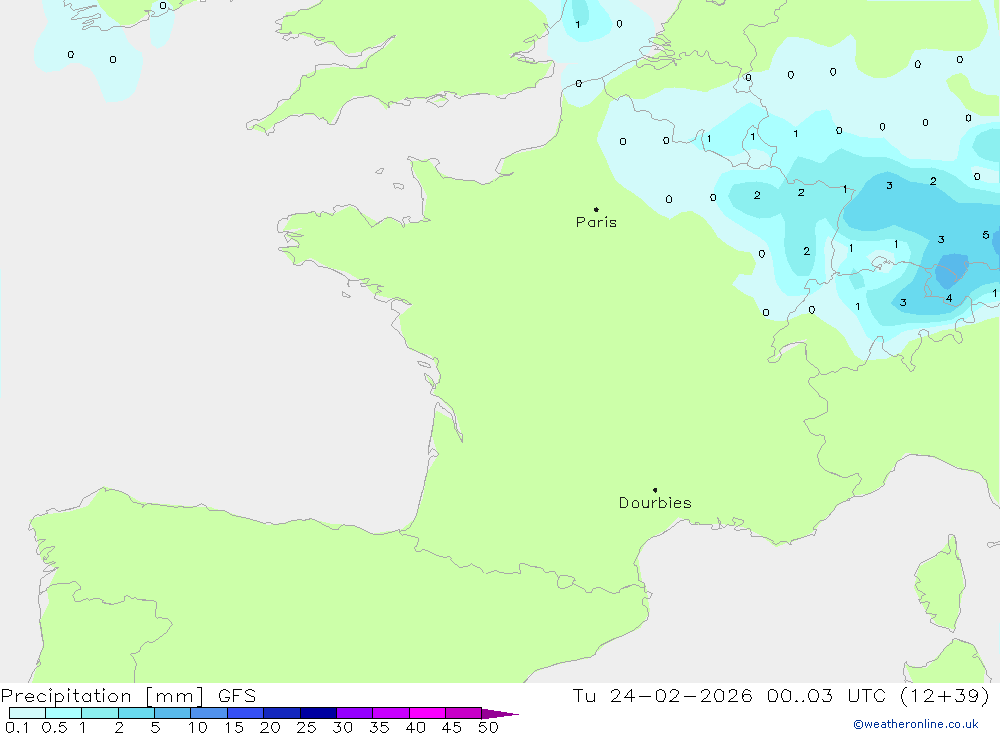Click the arrow tip ending the legend
The width and height of the screenshot is (1000, 733).
514,714
